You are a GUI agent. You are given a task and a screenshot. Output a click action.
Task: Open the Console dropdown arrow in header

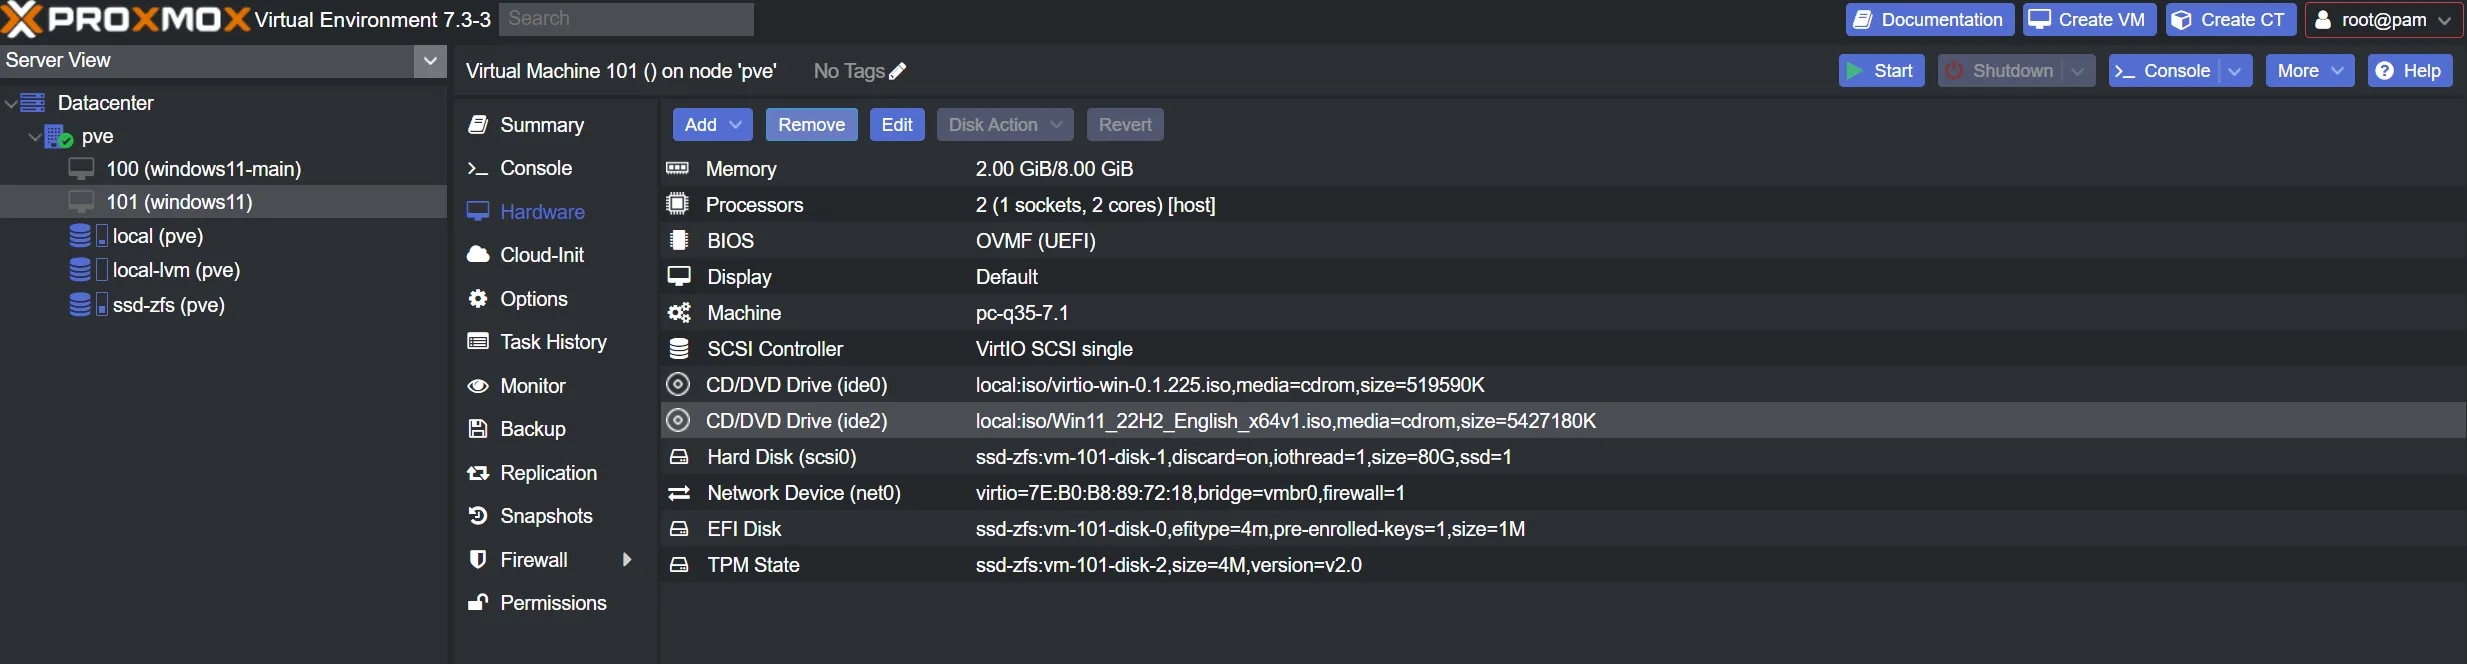[x=2235, y=71]
